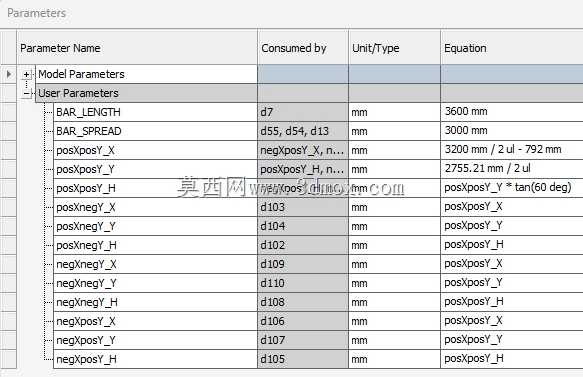This screenshot has width=583, height=377.
Task: Click the d105 consumed-by cell
Action: (x=303, y=359)
